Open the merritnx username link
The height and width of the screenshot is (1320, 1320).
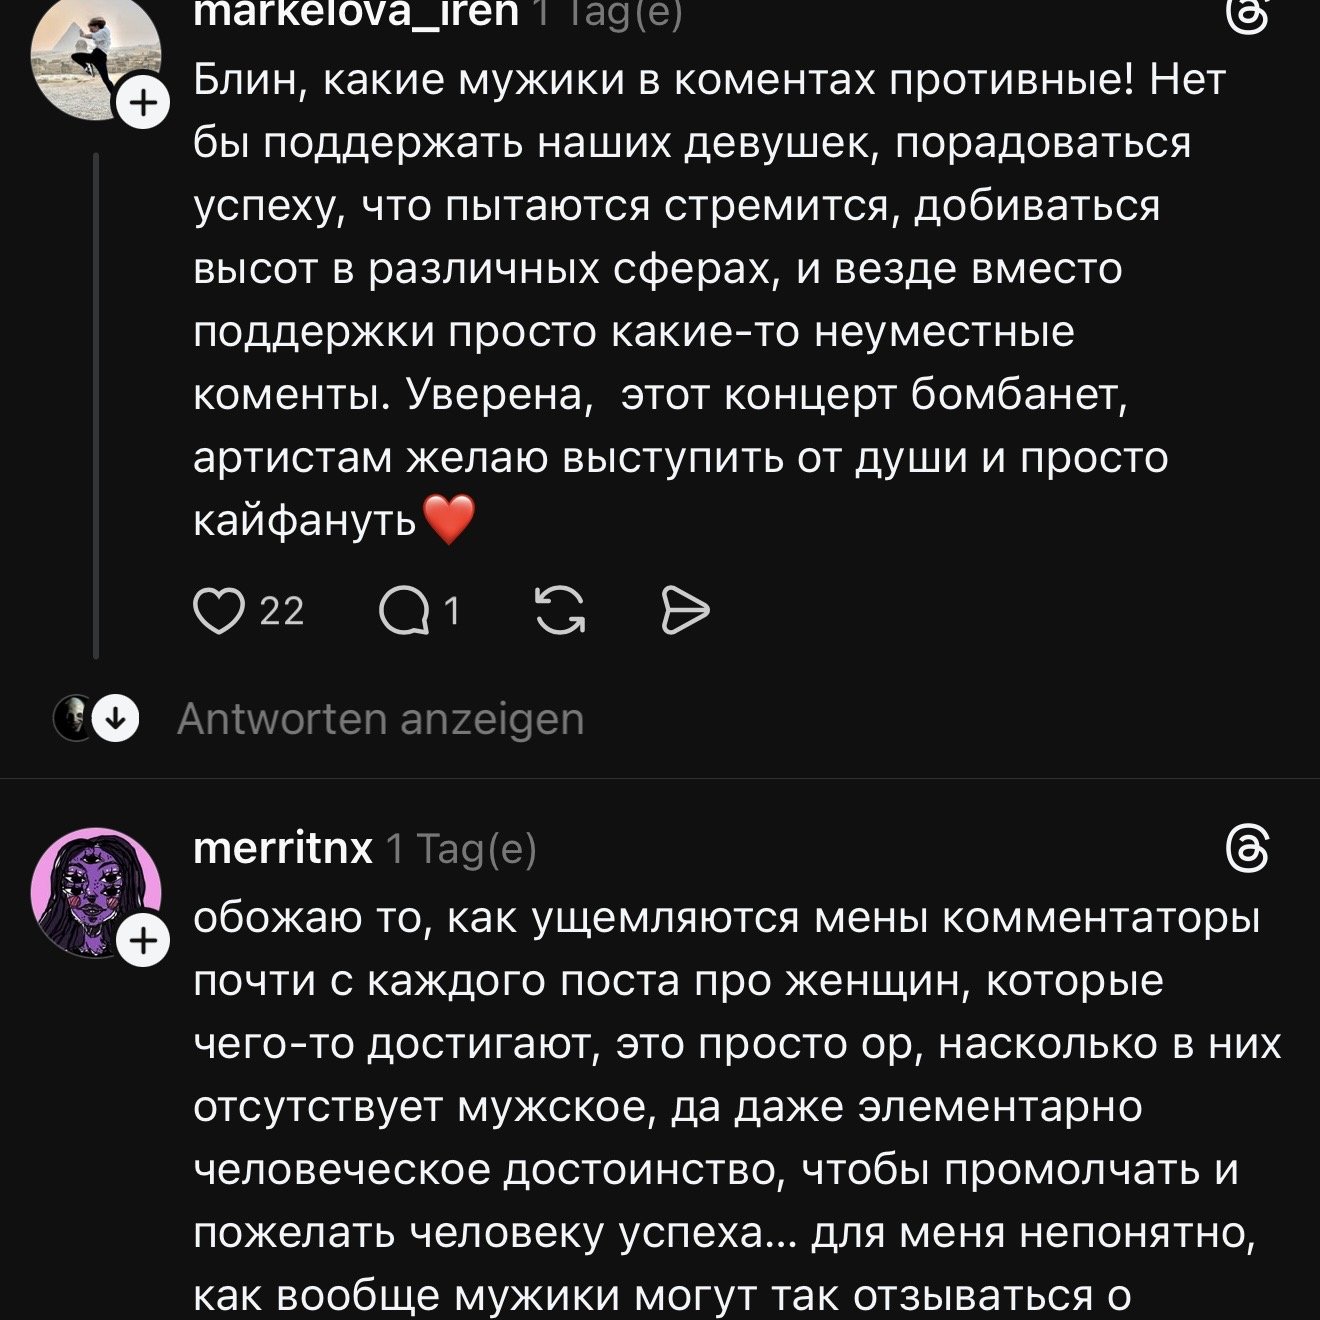[x=282, y=849]
